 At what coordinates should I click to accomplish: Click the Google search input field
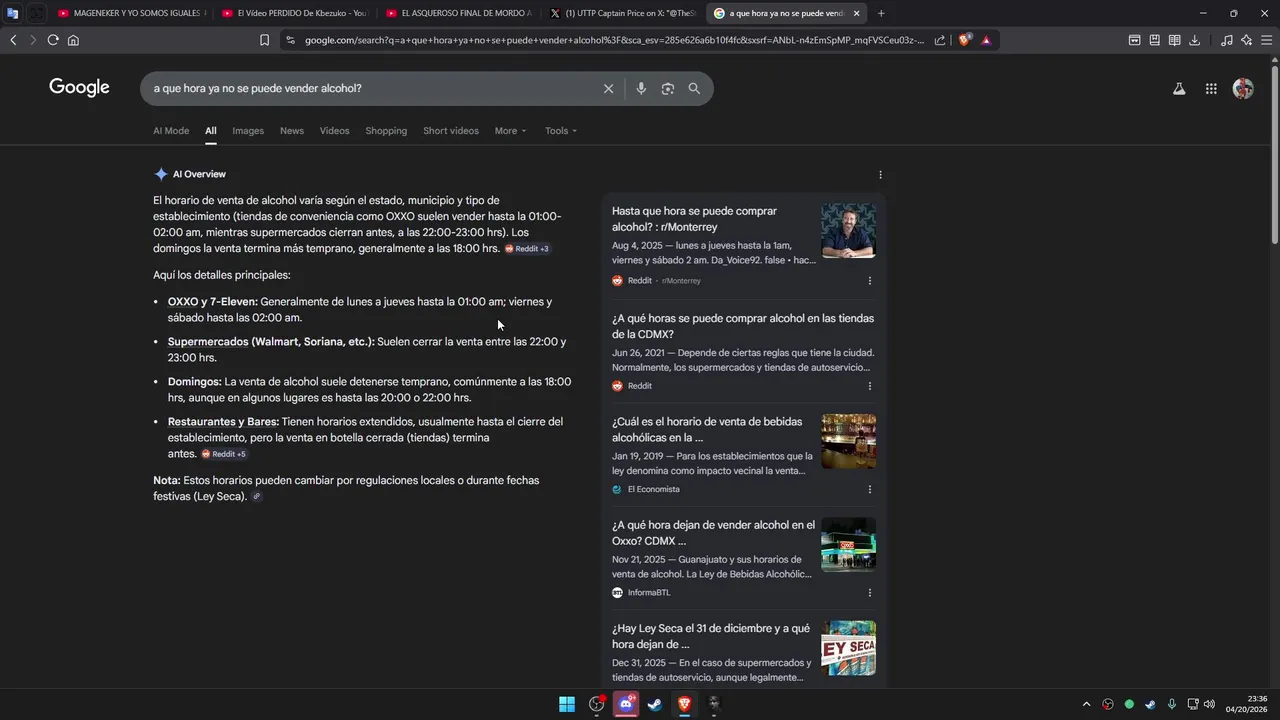click(370, 88)
